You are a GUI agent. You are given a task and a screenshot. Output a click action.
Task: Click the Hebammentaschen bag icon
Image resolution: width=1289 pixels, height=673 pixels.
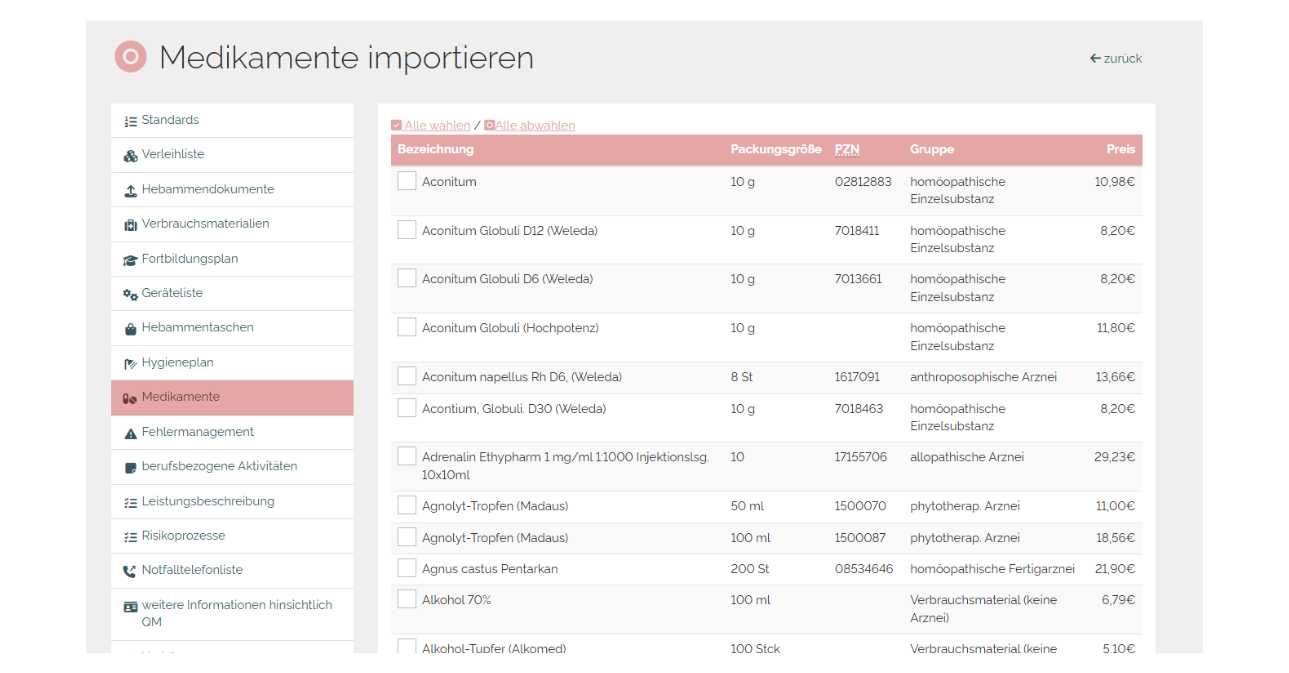click(x=130, y=328)
